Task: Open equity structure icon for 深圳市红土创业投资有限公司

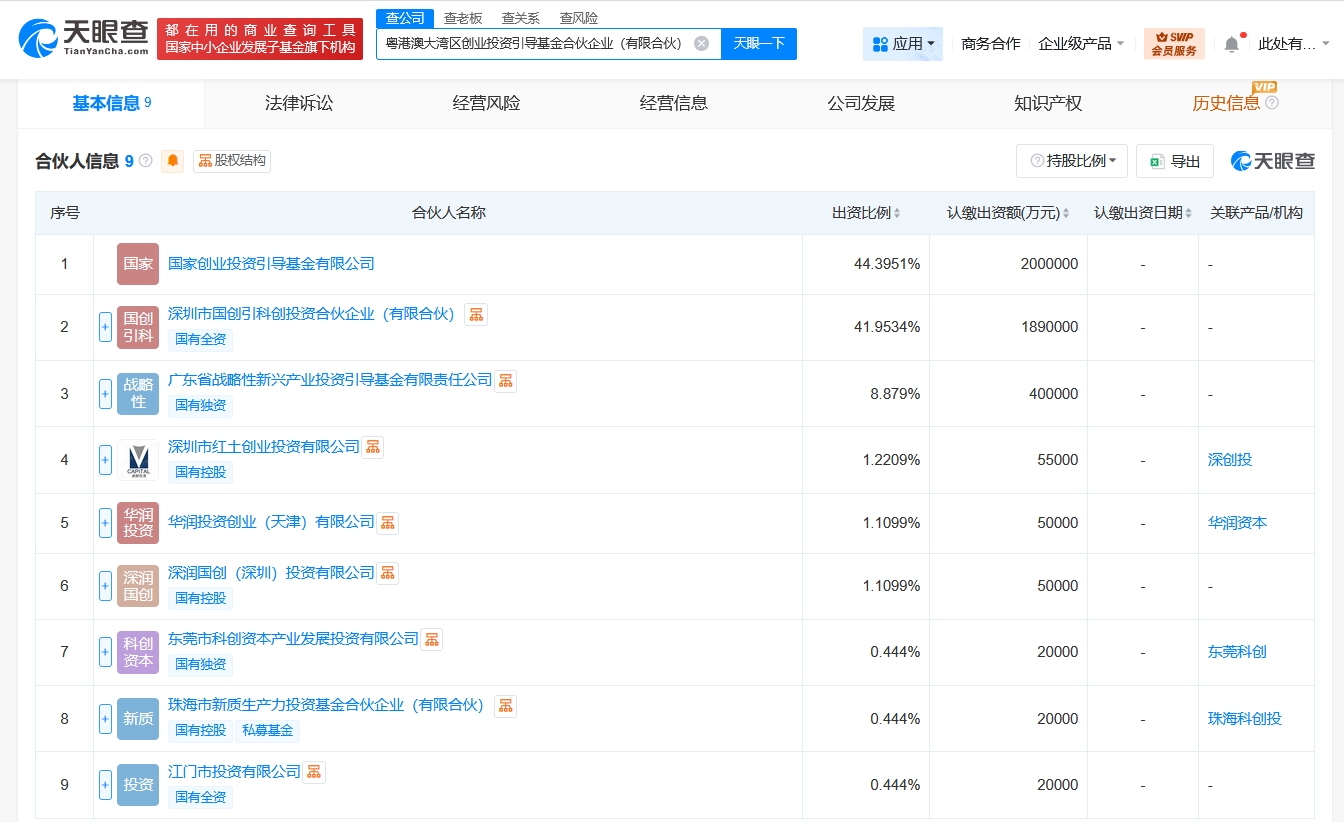Action: click(373, 447)
